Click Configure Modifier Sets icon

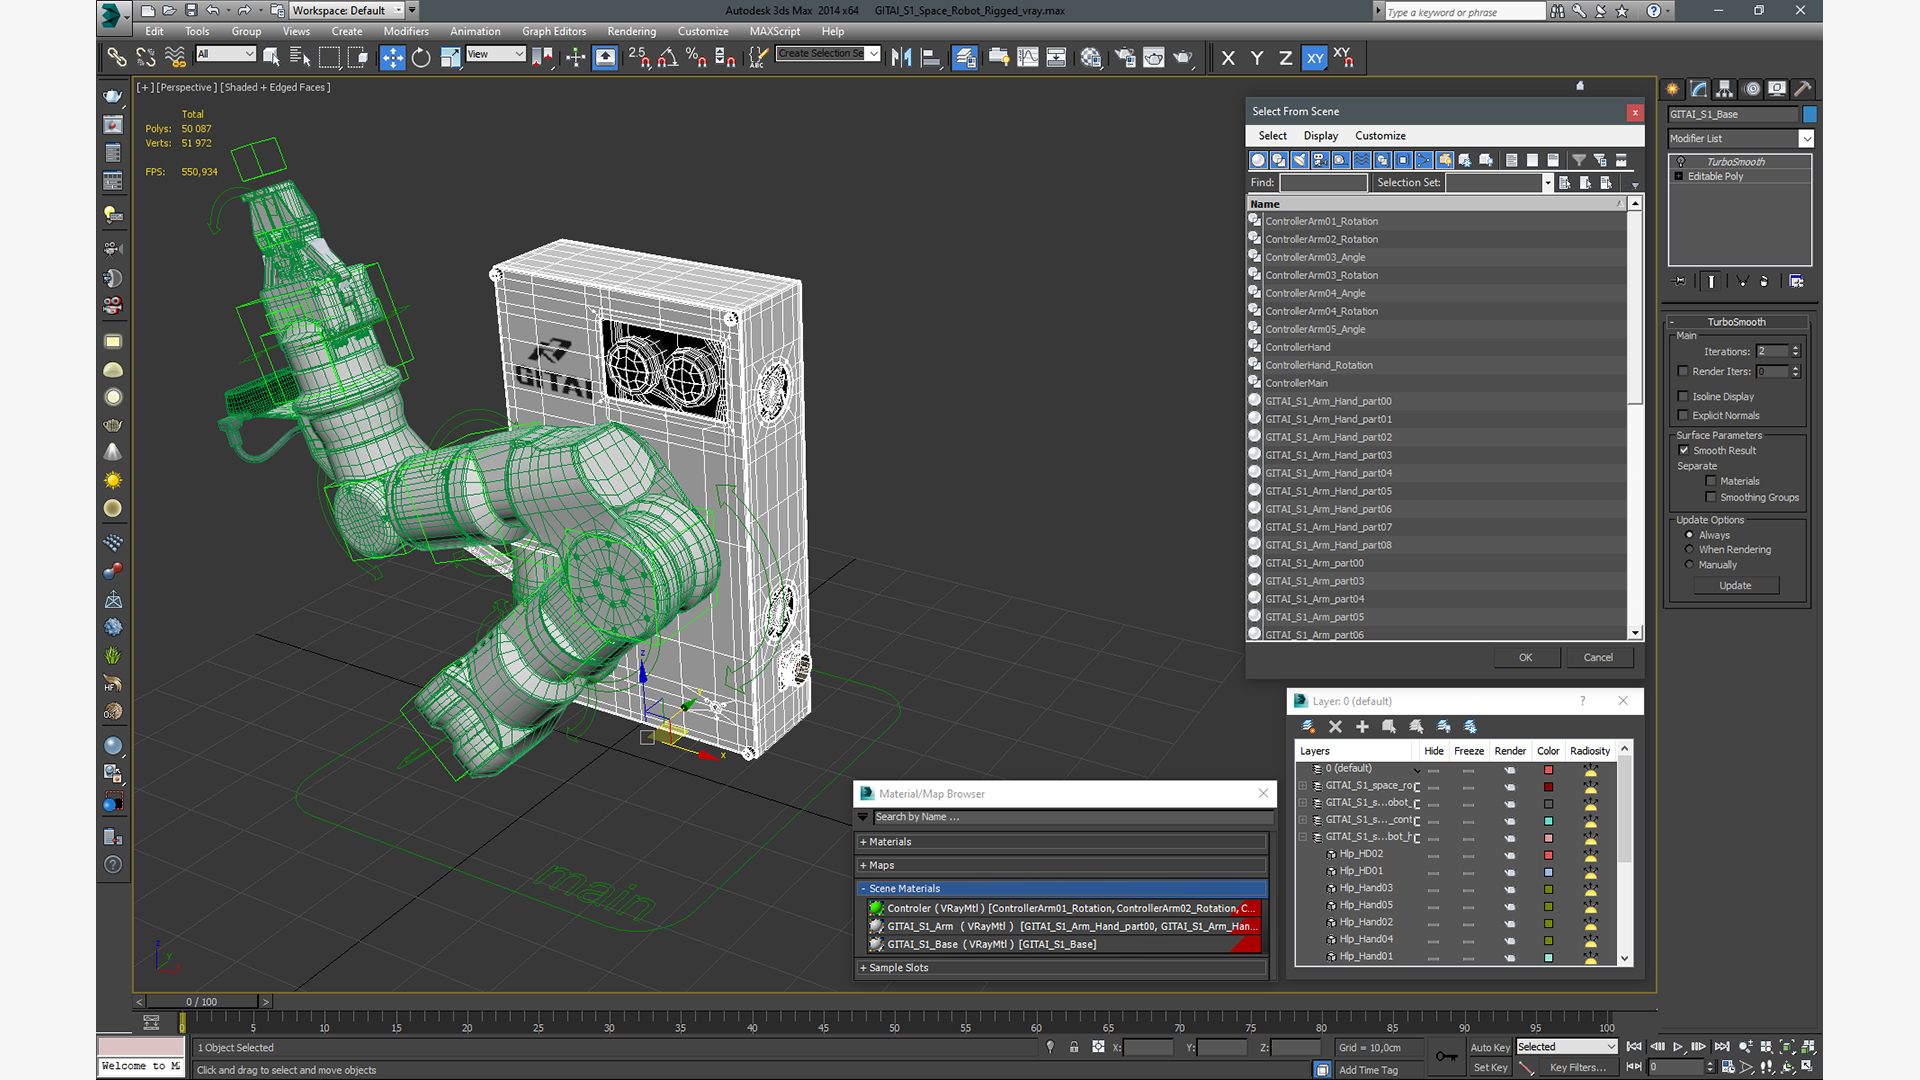(1796, 282)
